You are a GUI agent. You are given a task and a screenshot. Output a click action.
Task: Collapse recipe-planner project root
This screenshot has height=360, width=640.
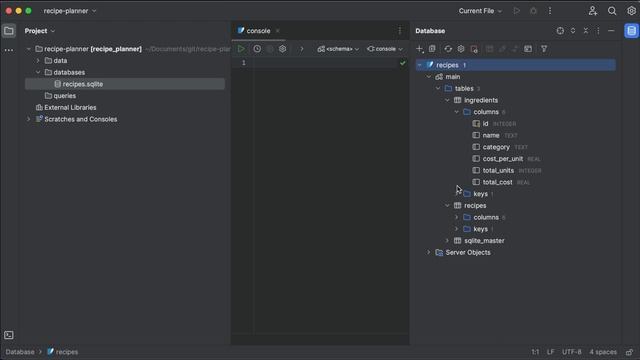[x=29, y=49]
